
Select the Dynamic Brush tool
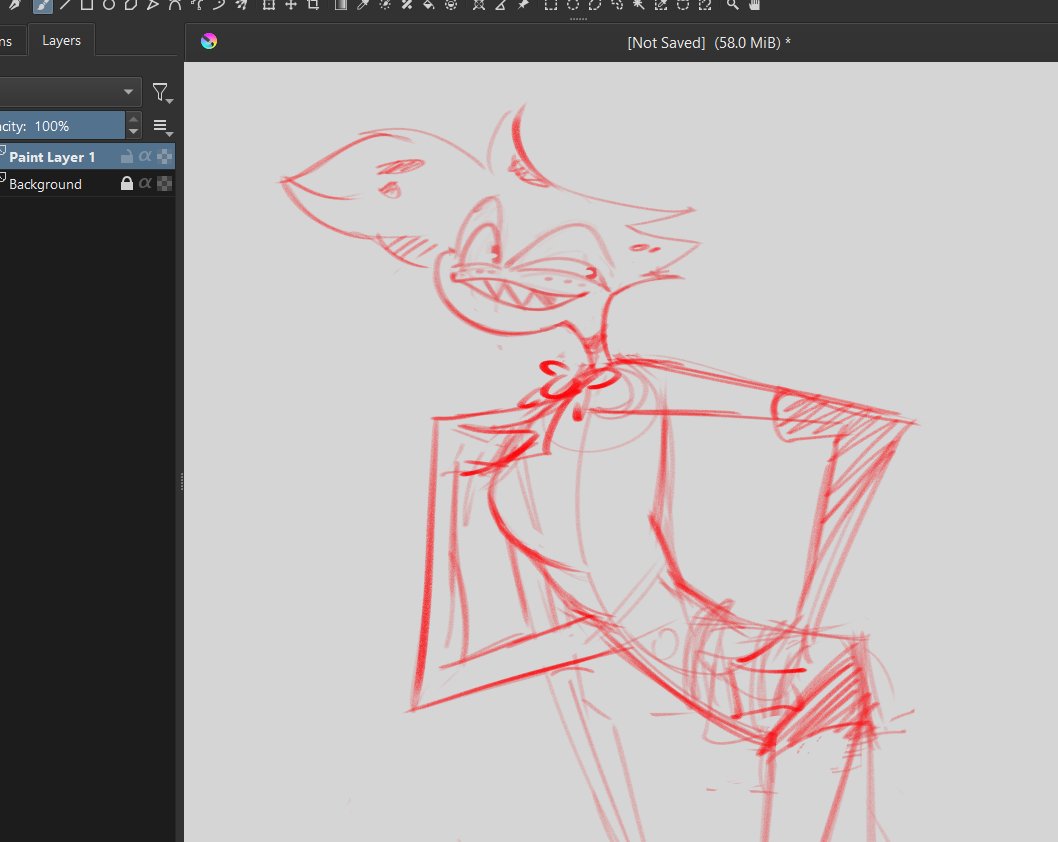pos(219,5)
